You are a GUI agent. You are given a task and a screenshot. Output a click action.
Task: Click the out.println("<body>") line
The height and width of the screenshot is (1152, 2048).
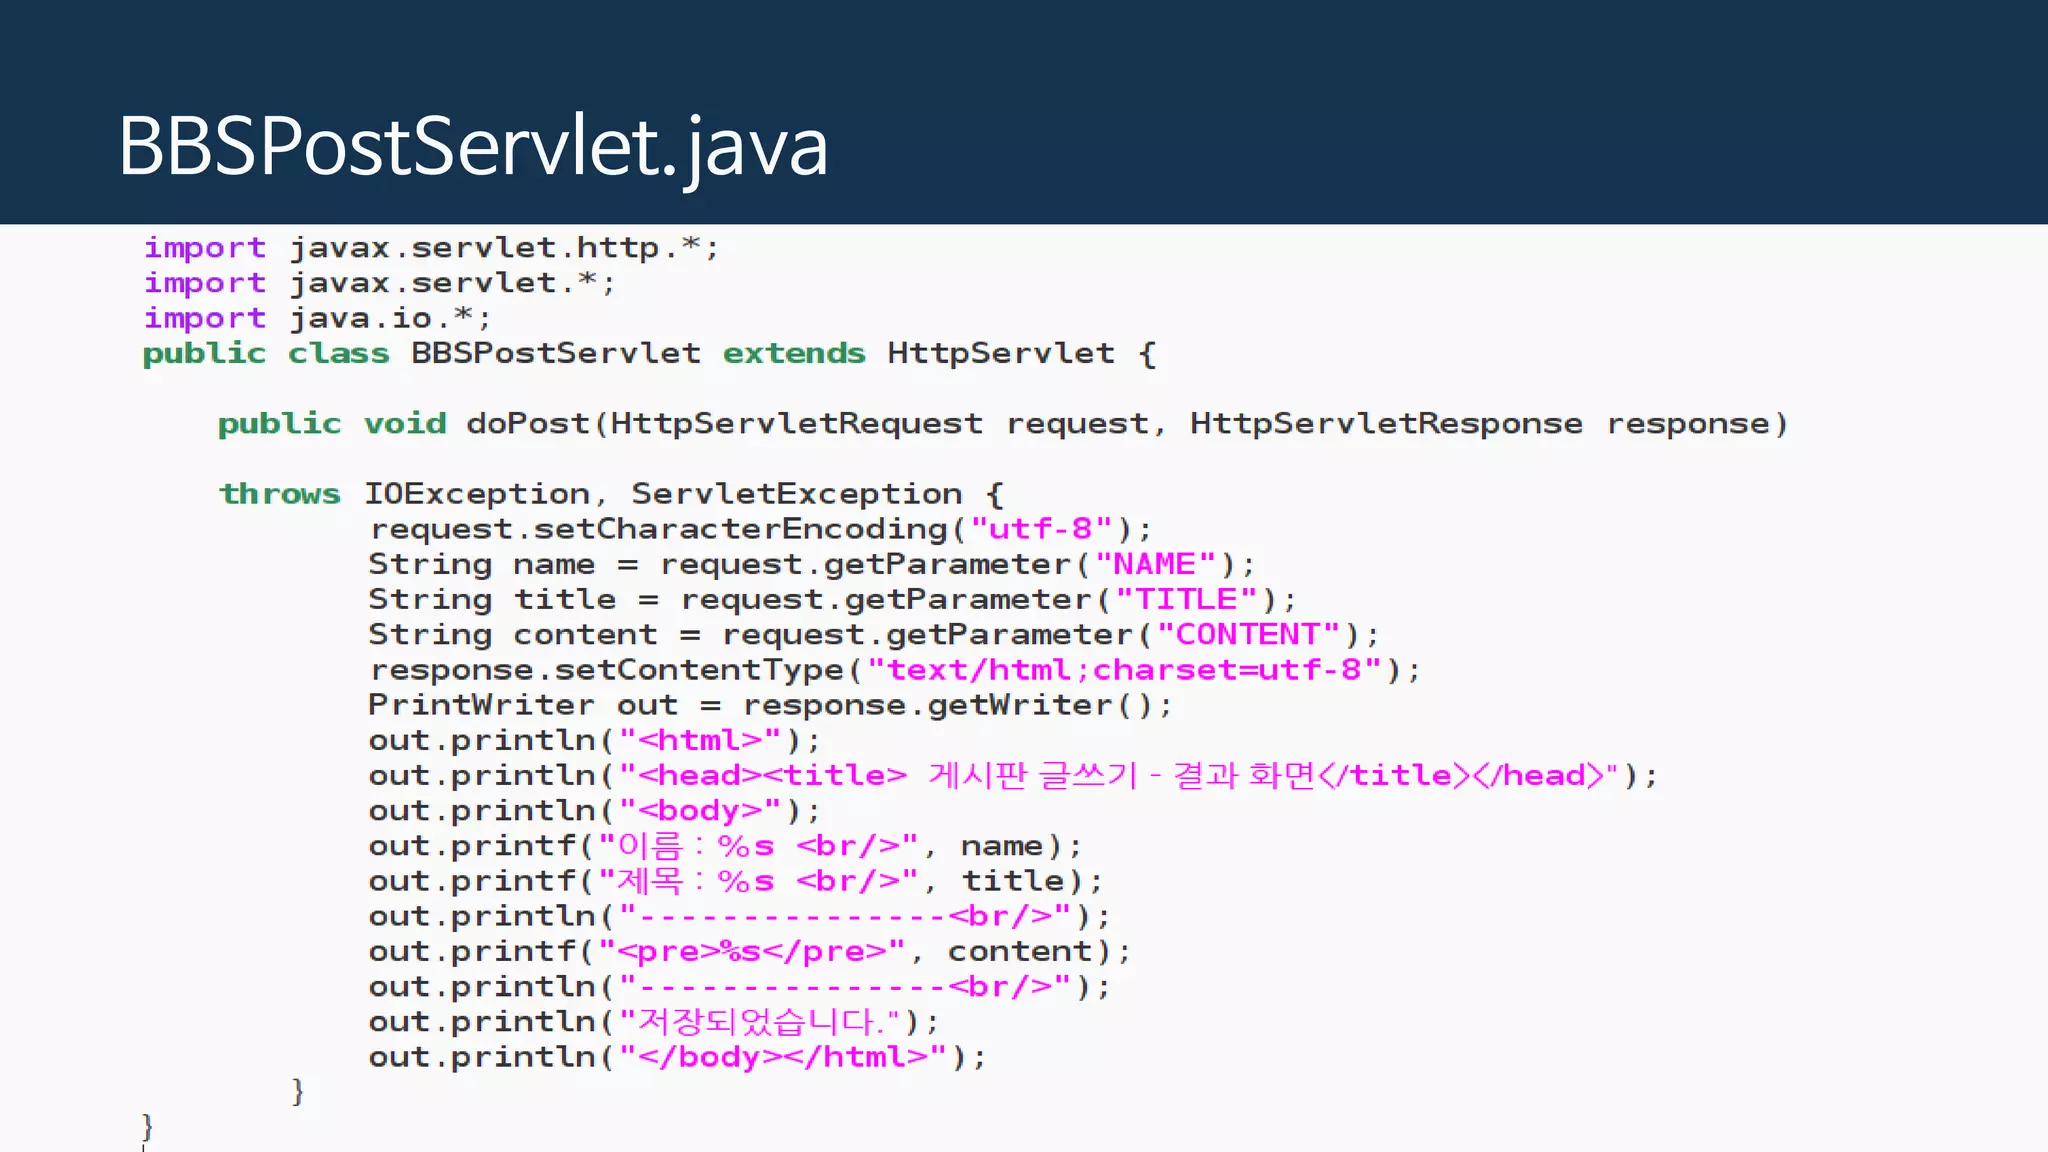[594, 810]
